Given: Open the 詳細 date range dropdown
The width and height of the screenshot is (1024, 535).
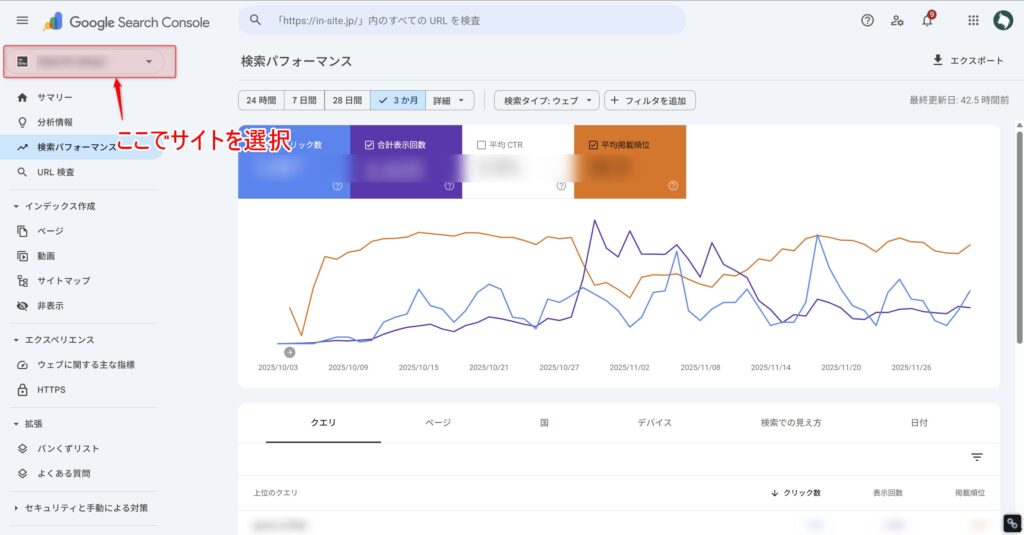Looking at the screenshot, I should click(449, 101).
